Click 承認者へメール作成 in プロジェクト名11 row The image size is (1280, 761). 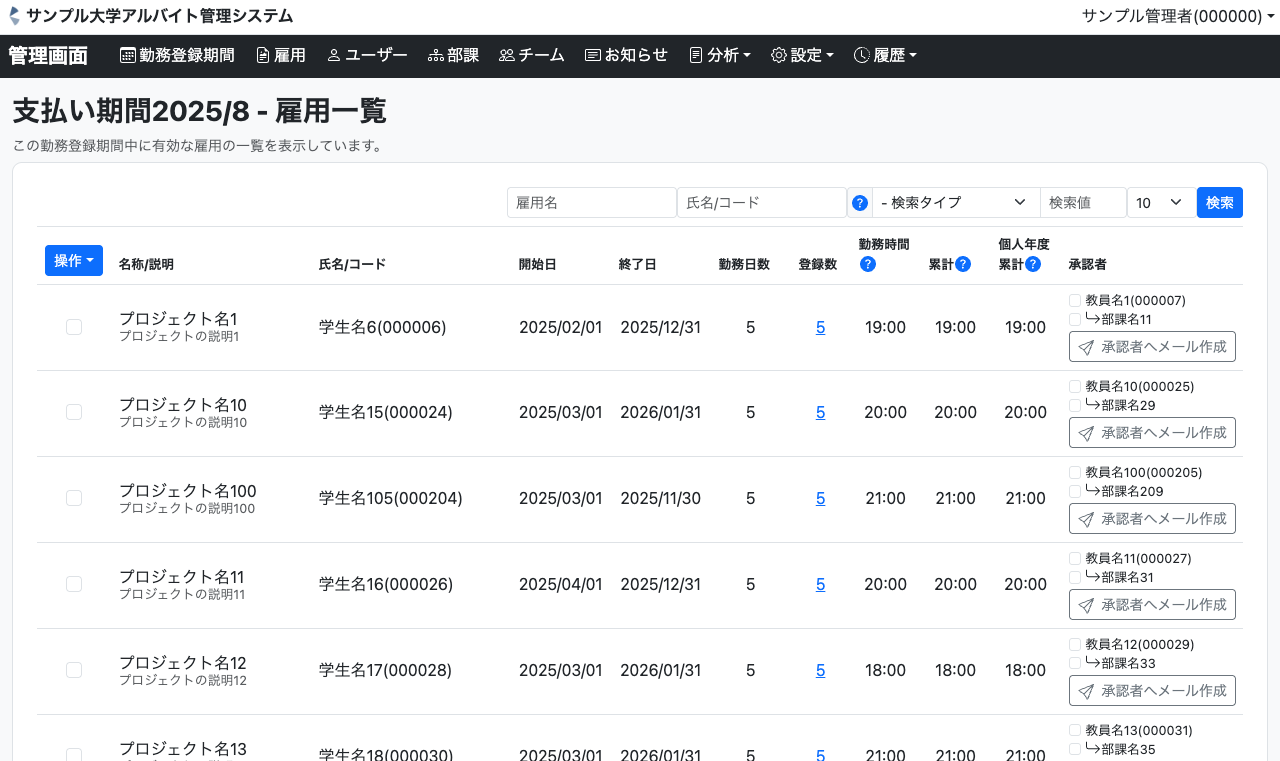[1152, 605]
